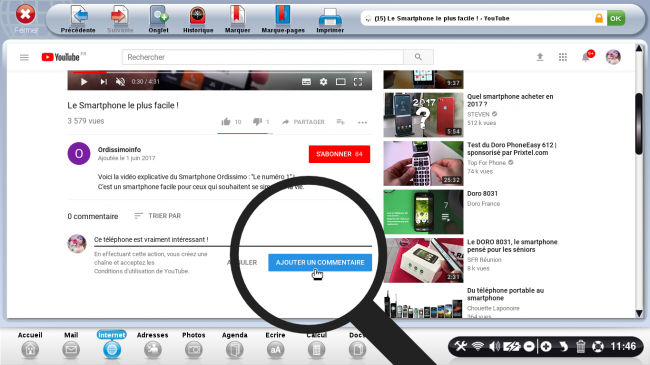
Task: Open the Ordissimoinfo channel avatar
Action: coord(79,153)
